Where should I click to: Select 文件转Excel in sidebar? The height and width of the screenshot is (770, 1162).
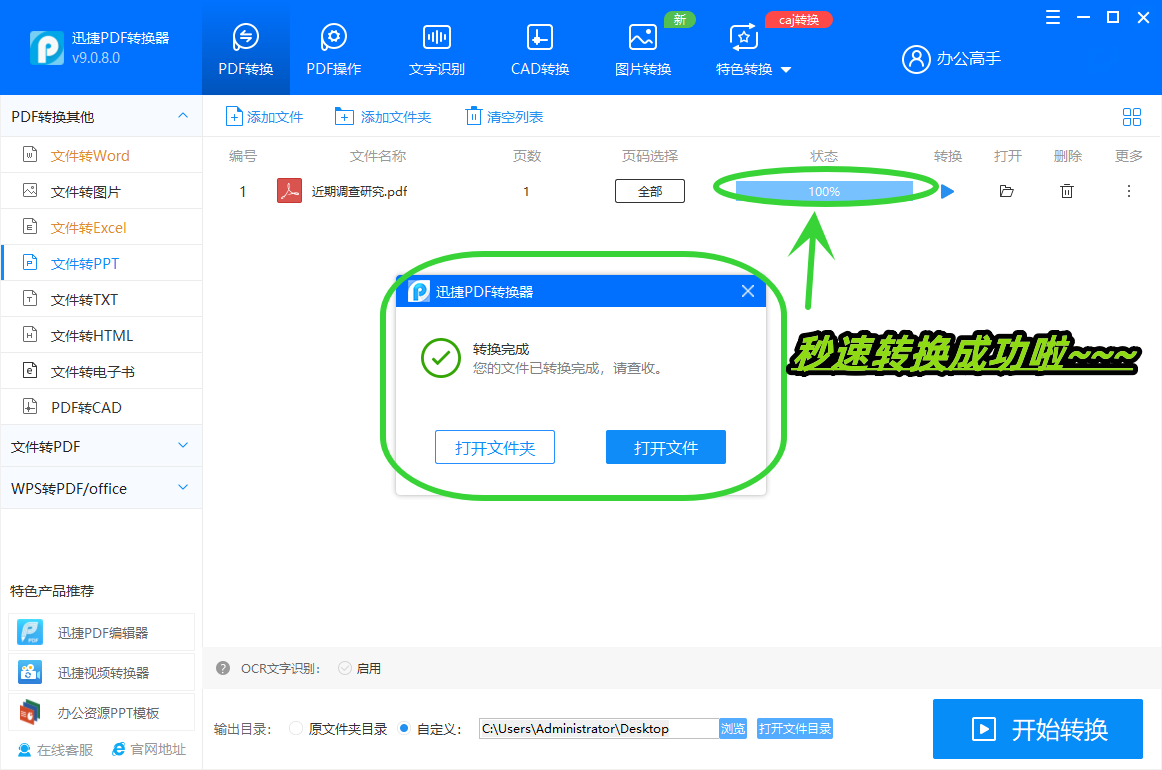point(101,228)
